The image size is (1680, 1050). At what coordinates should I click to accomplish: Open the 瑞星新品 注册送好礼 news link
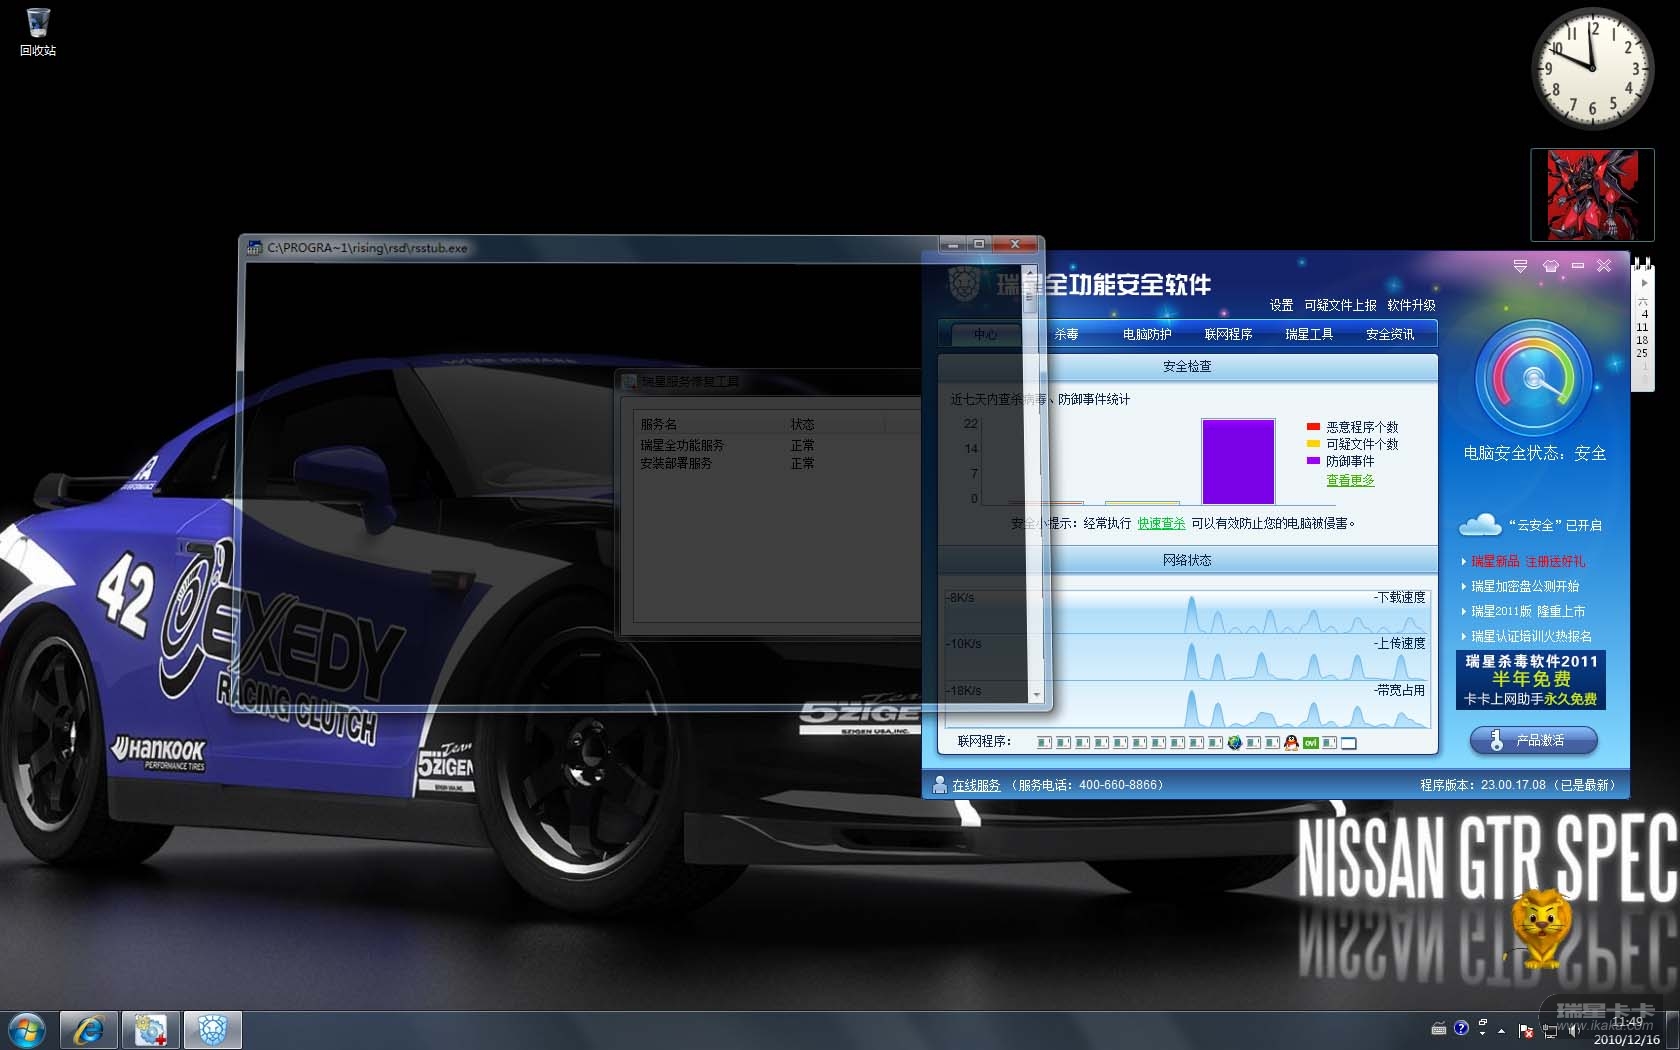pos(1528,561)
